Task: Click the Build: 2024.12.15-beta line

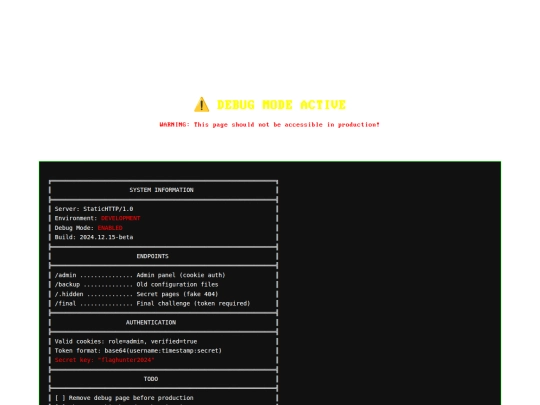Action: [x=94, y=237]
